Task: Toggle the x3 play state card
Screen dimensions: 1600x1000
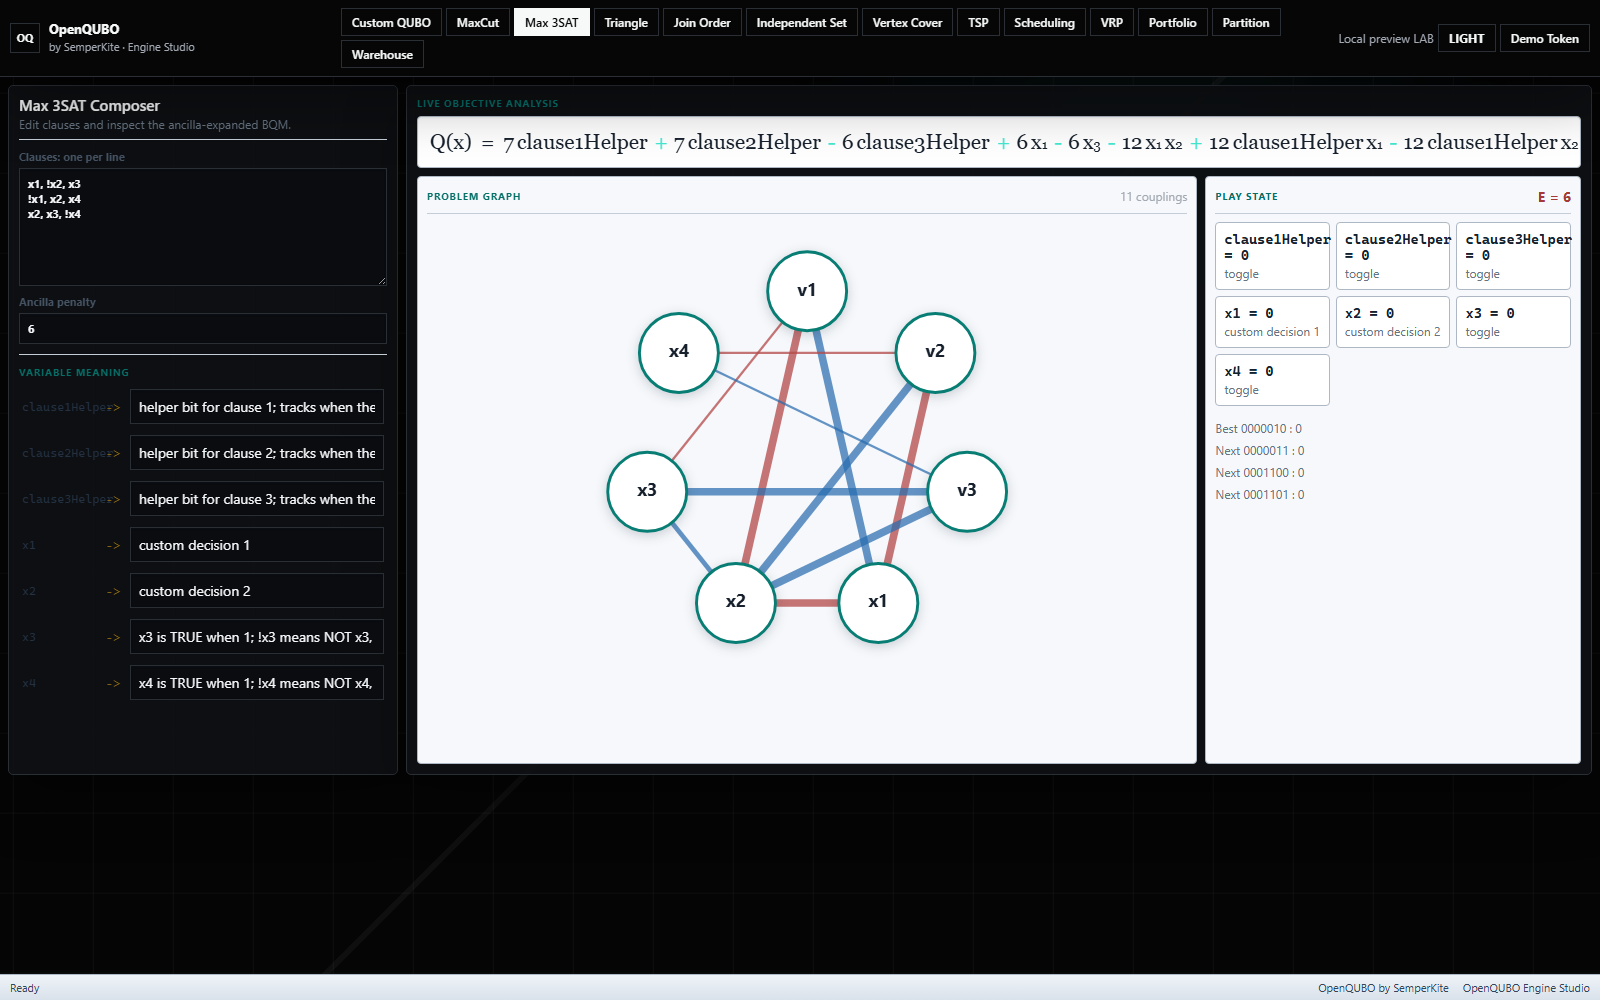Action: click(1513, 322)
